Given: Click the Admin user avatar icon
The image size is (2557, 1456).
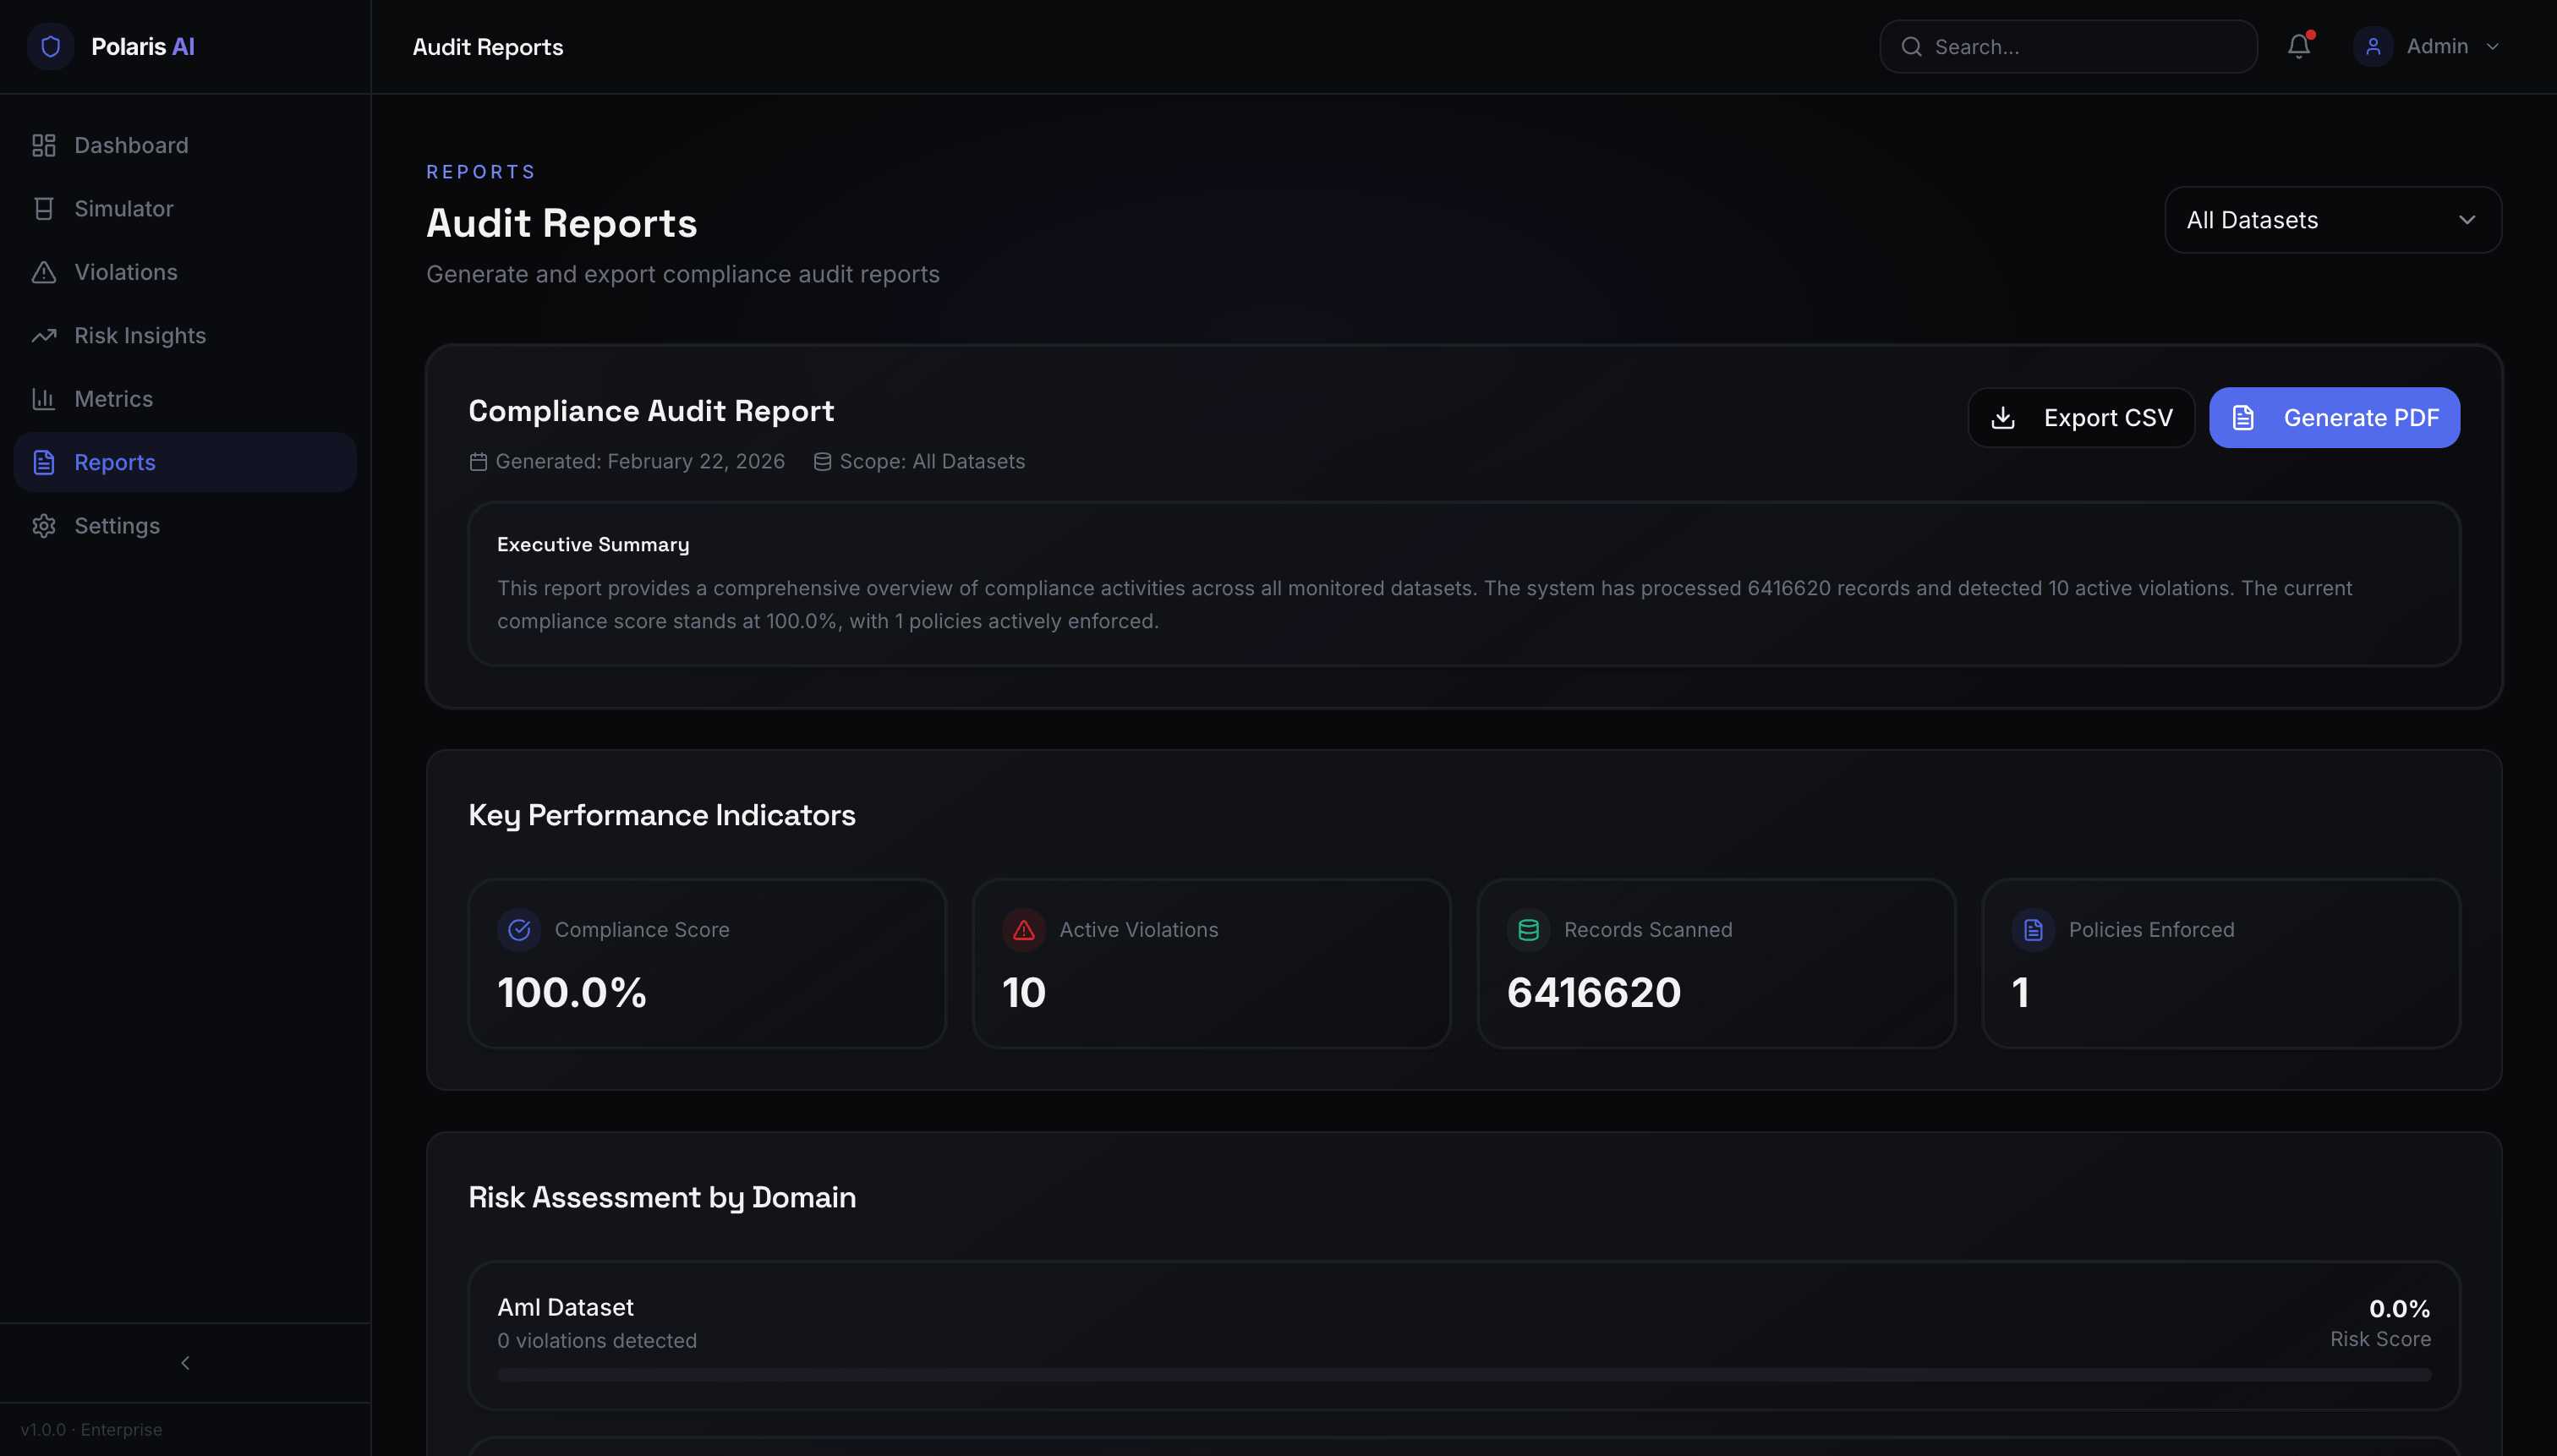Looking at the screenshot, I should [x=2372, y=46].
